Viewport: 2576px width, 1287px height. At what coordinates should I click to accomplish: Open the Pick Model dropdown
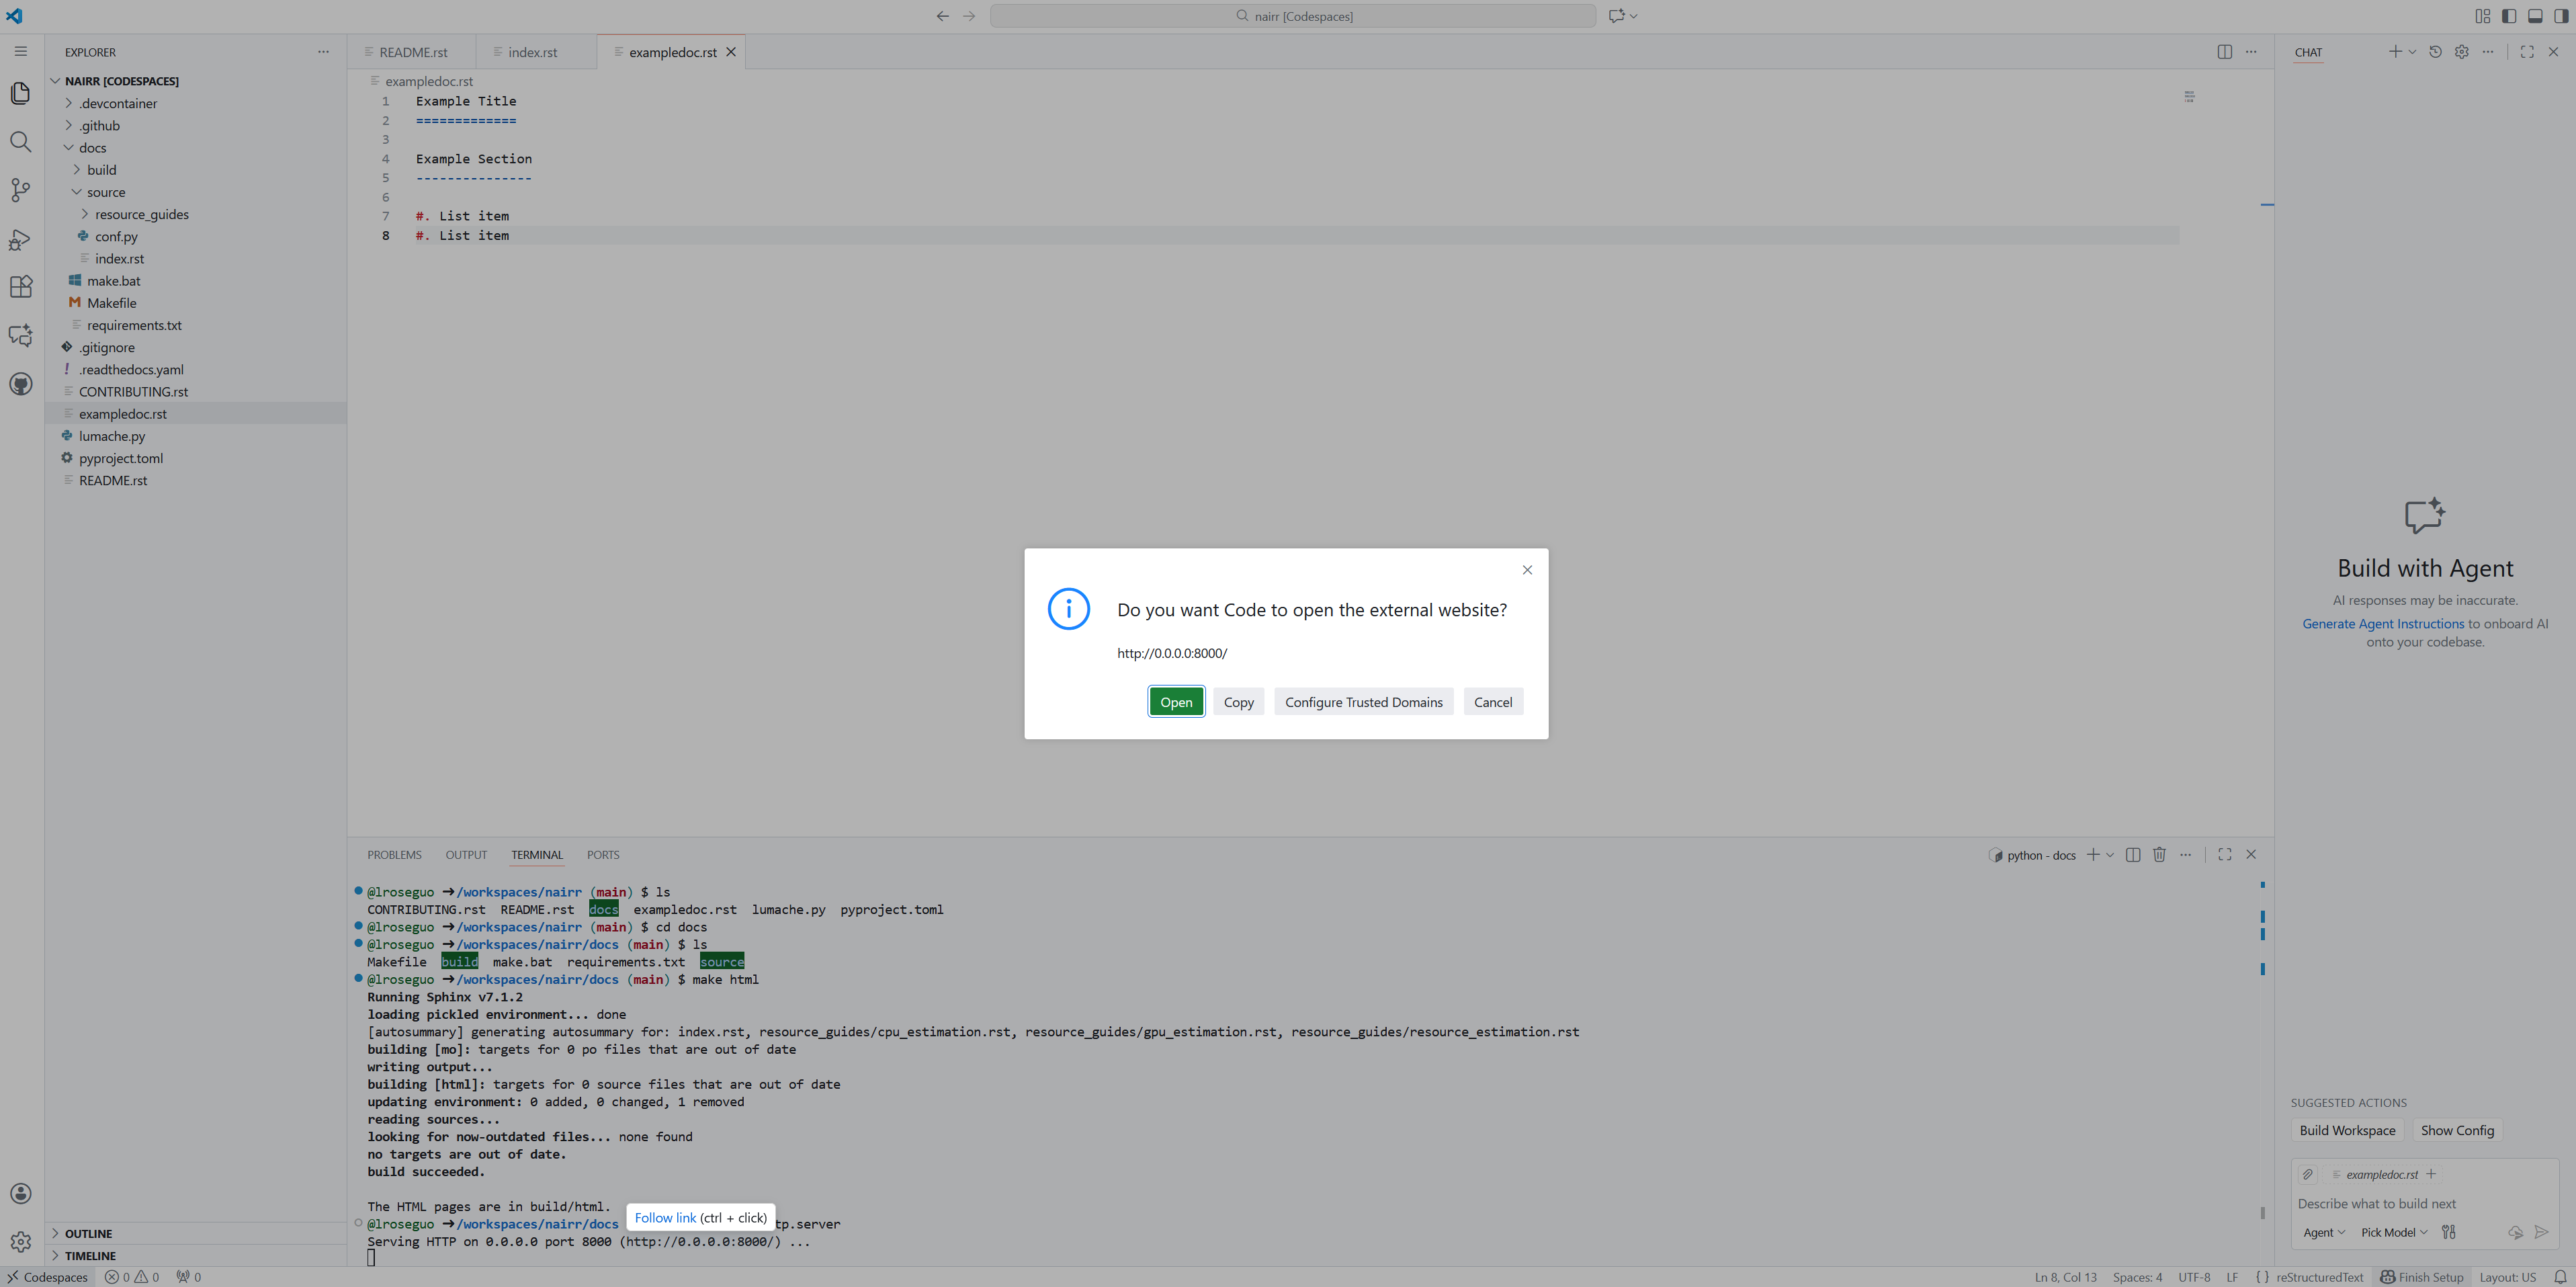2394,1232
